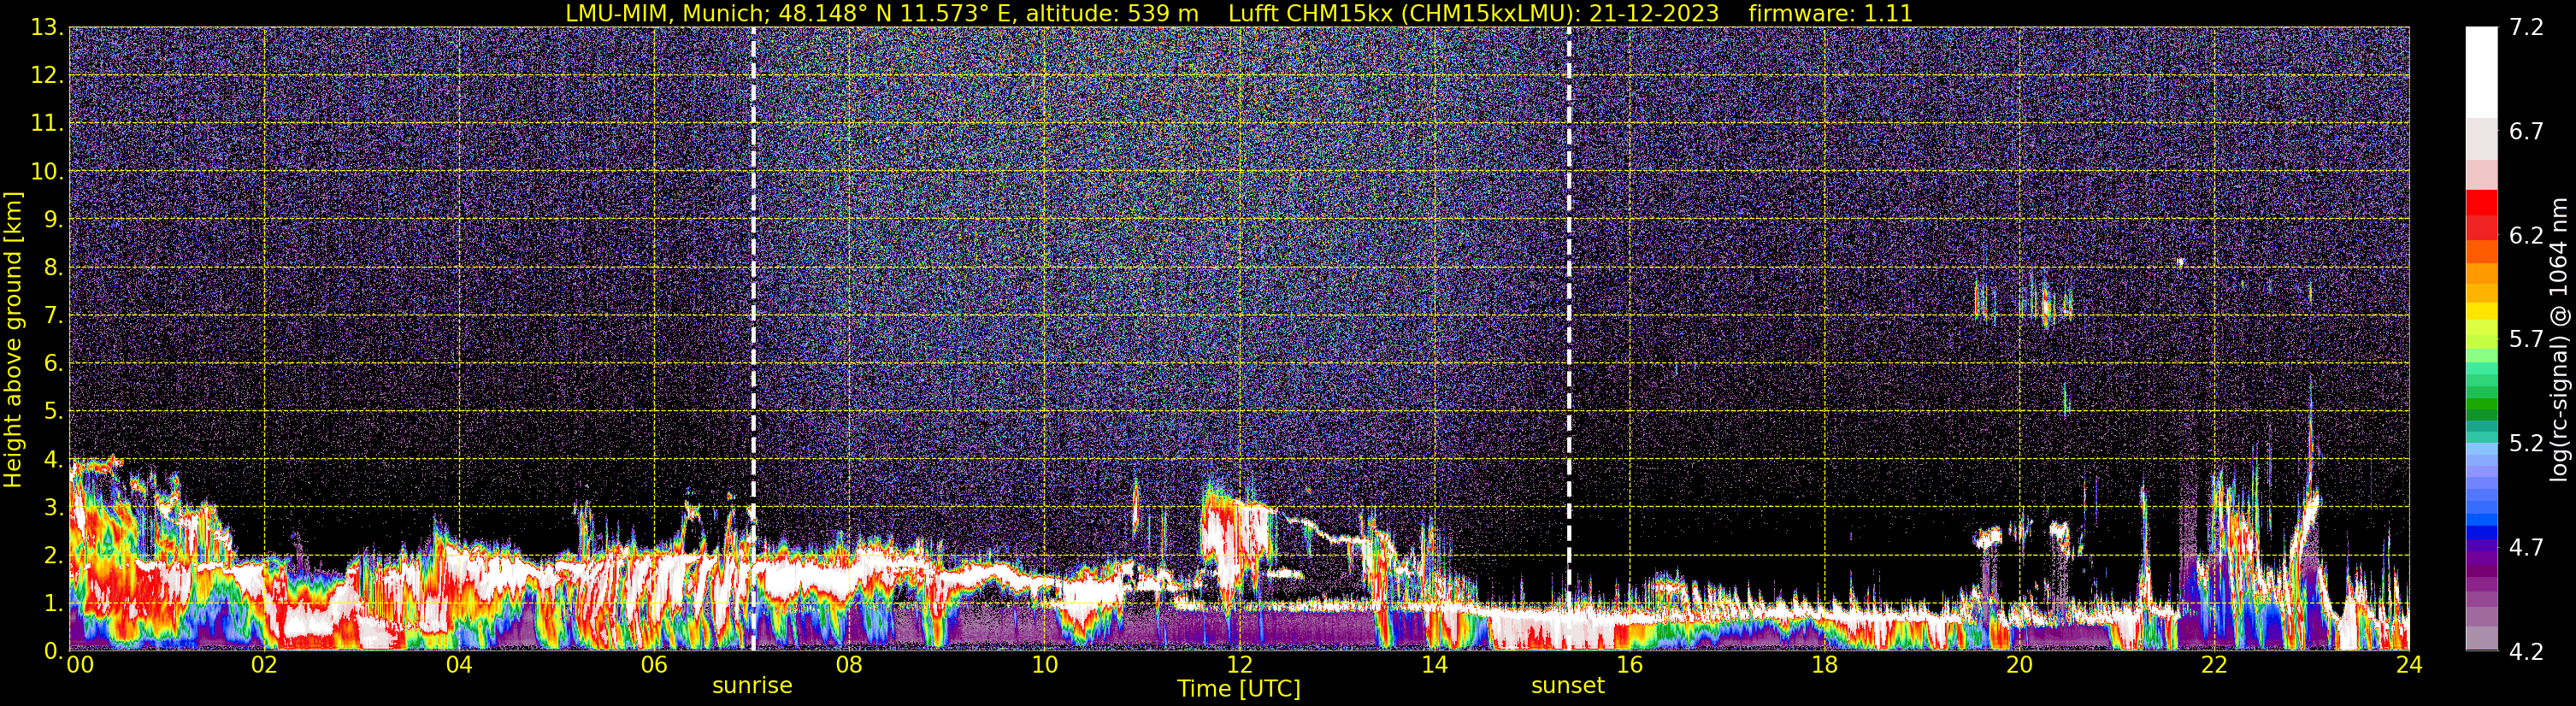Click 'firmware: 1.11' in the title
Screen dimensions: 2576x706
click(x=1830, y=13)
